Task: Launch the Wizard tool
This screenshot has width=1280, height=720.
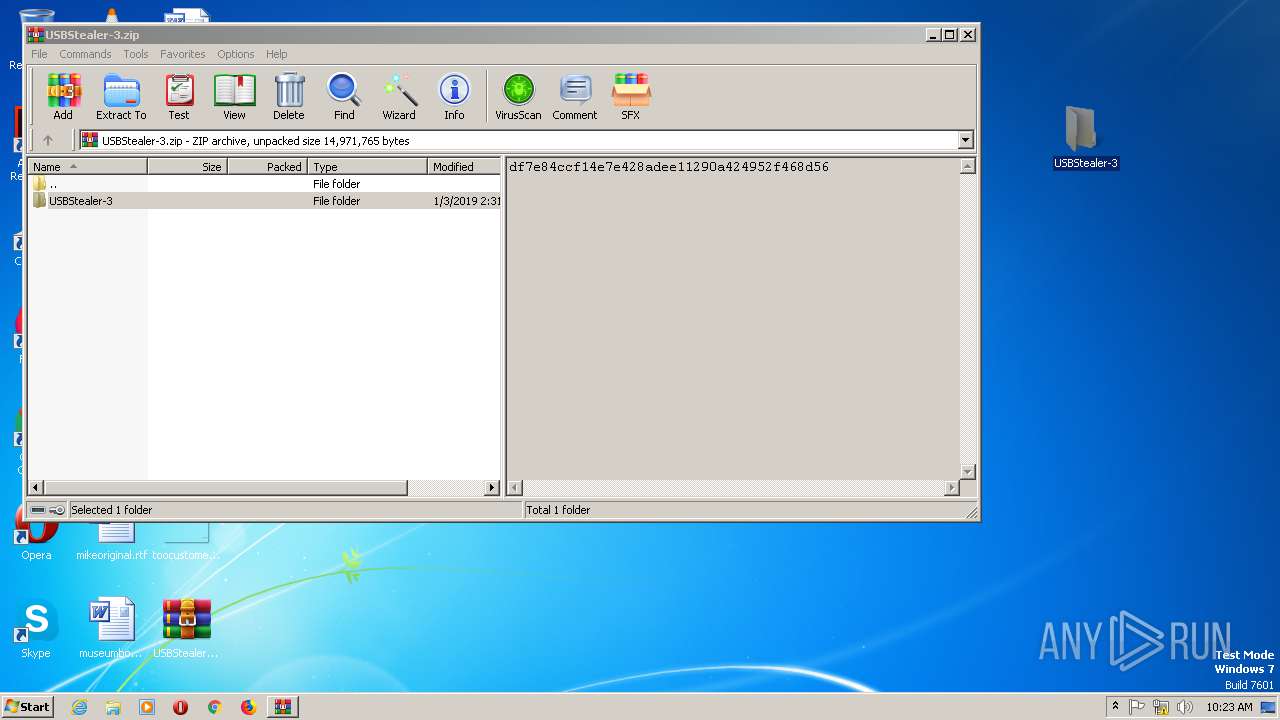Action: [x=399, y=97]
